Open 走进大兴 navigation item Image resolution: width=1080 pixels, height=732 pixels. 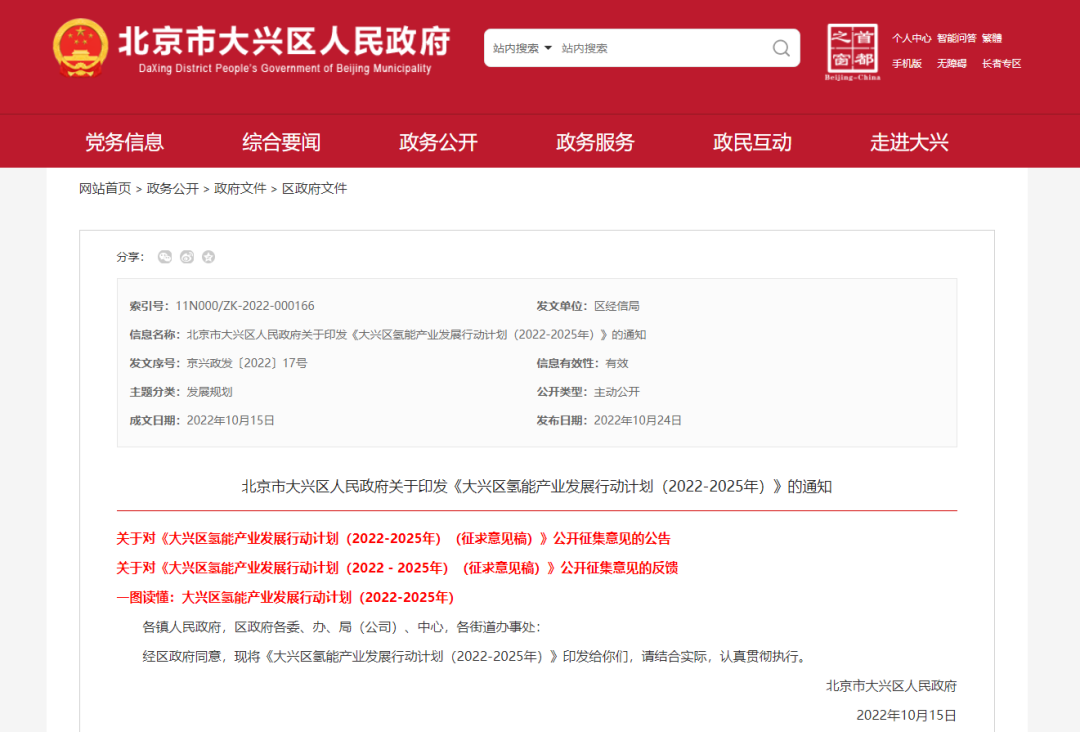pos(909,142)
